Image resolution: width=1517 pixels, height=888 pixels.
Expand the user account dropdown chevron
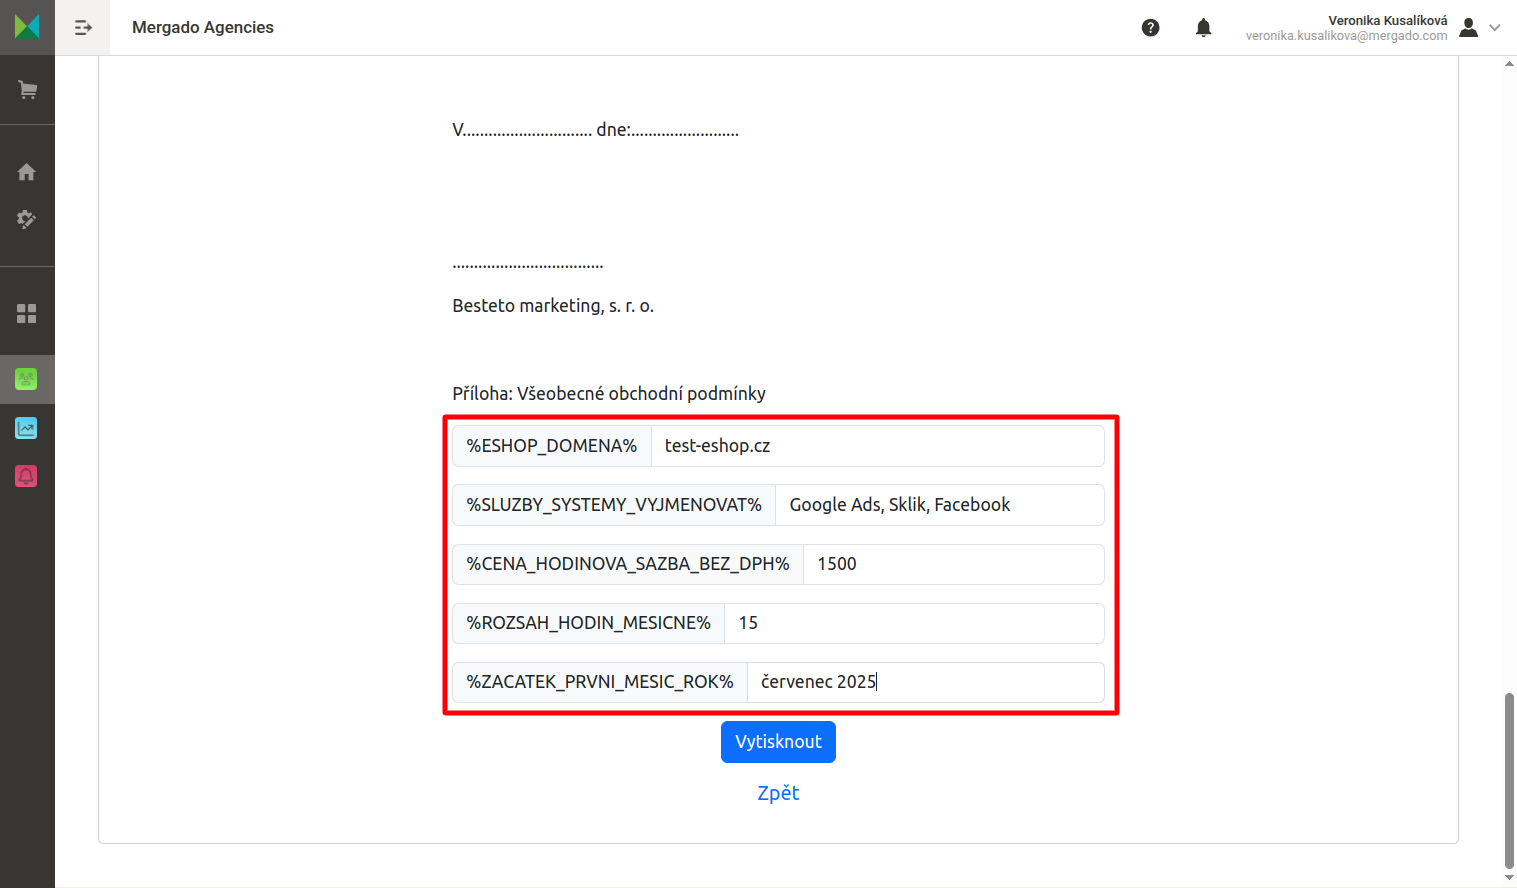(x=1495, y=28)
